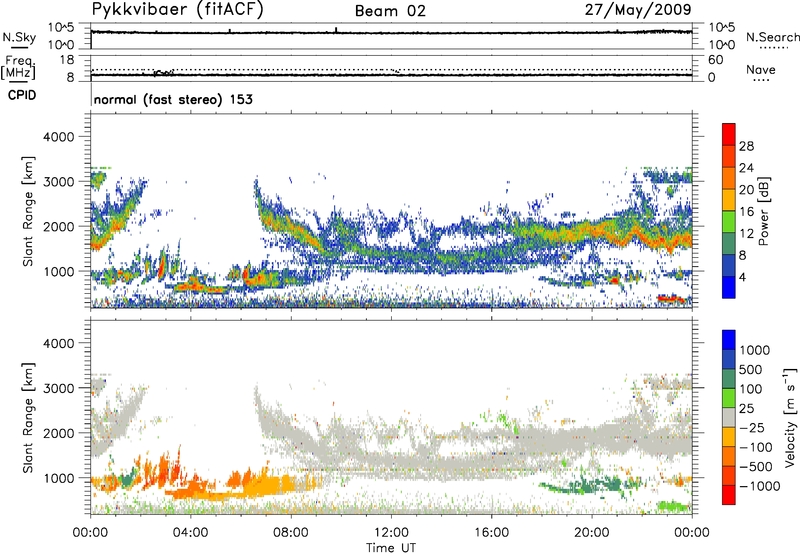The image size is (800, 554).
Task: Click the 4 tick on power colorbar
Action: (x=743, y=277)
